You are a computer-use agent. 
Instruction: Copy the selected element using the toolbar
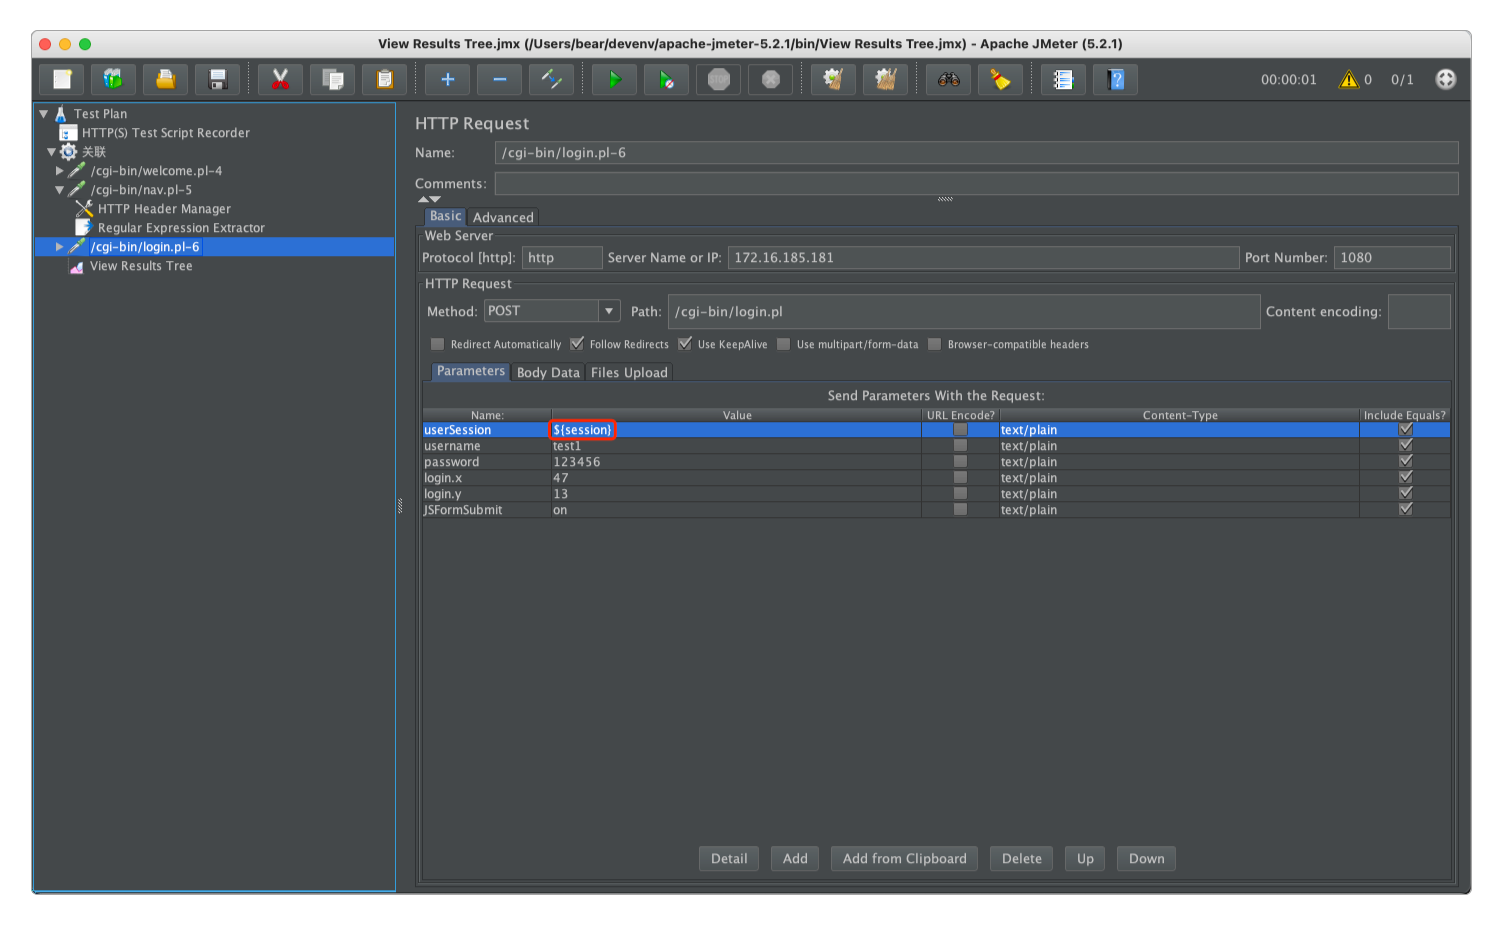333,80
